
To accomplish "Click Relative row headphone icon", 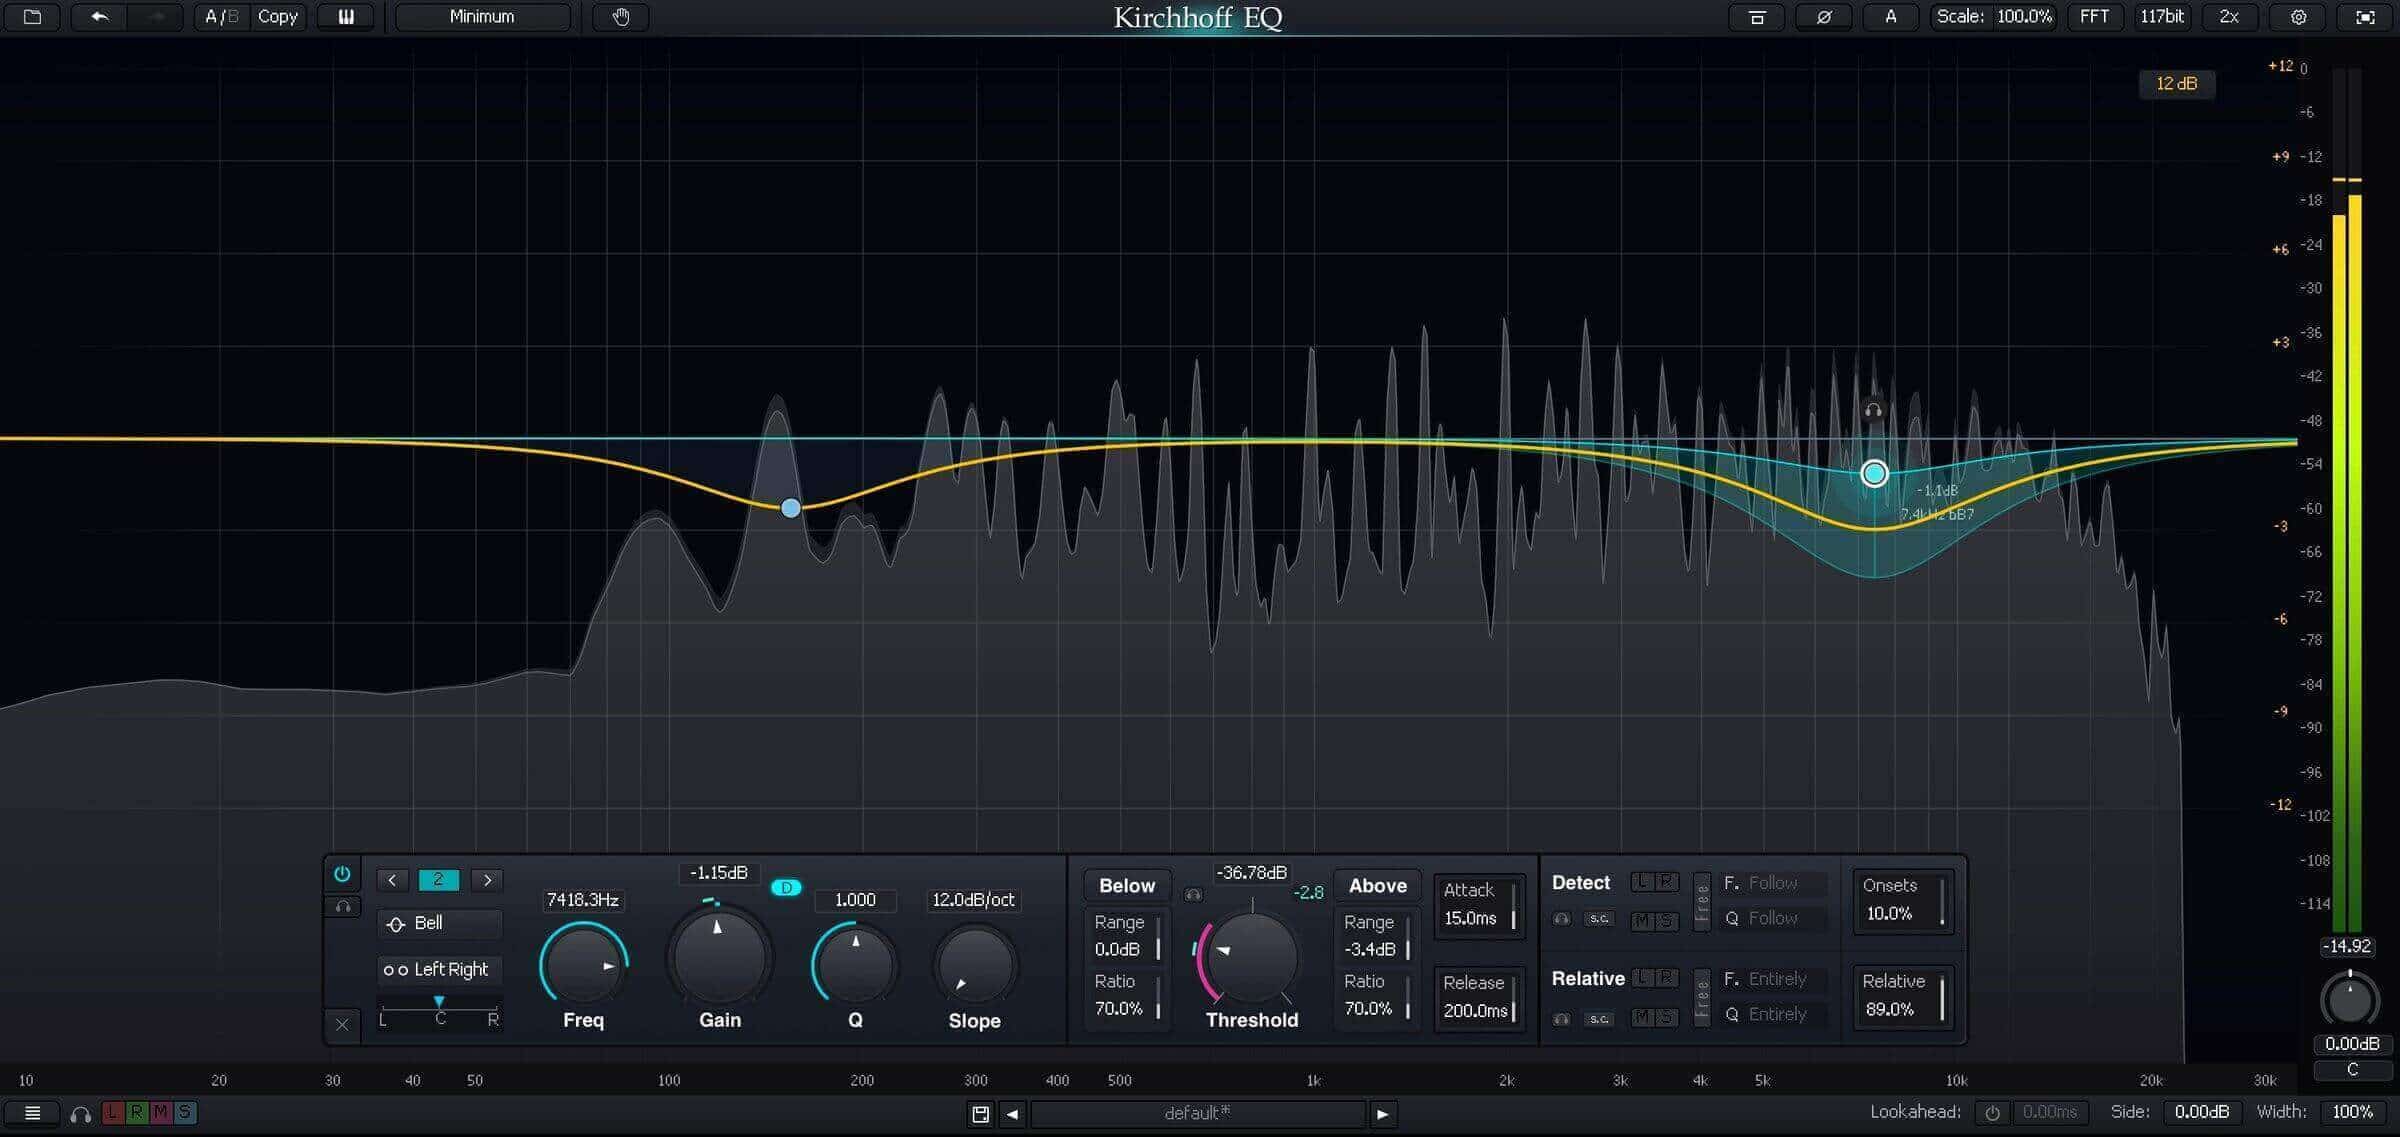I will [x=1562, y=1019].
